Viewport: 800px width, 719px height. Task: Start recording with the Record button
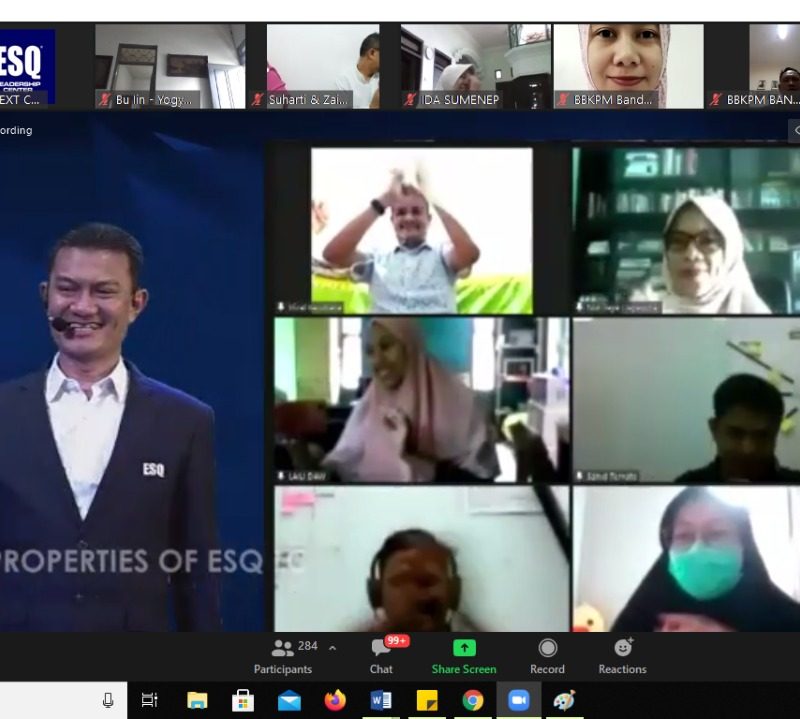click(547, 656)
